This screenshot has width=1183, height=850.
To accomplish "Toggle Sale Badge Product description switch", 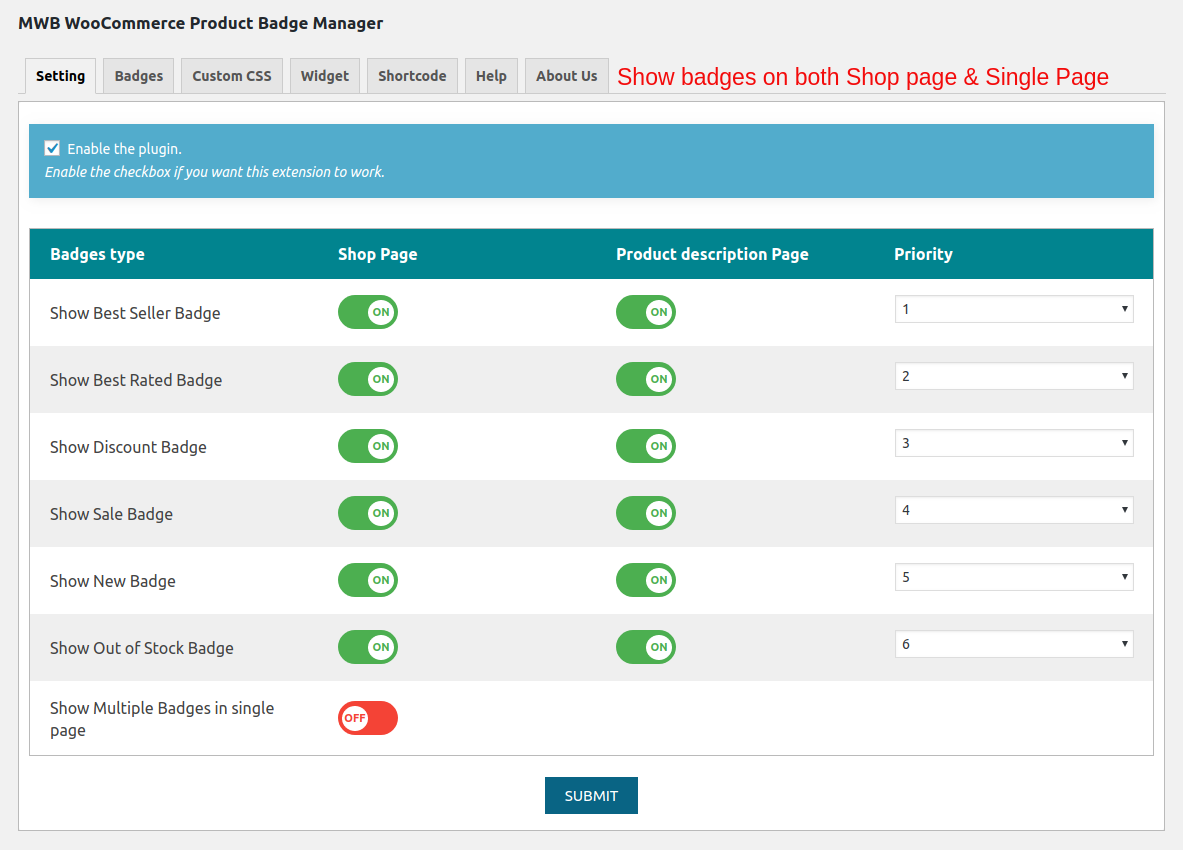I will click(646, 514).
